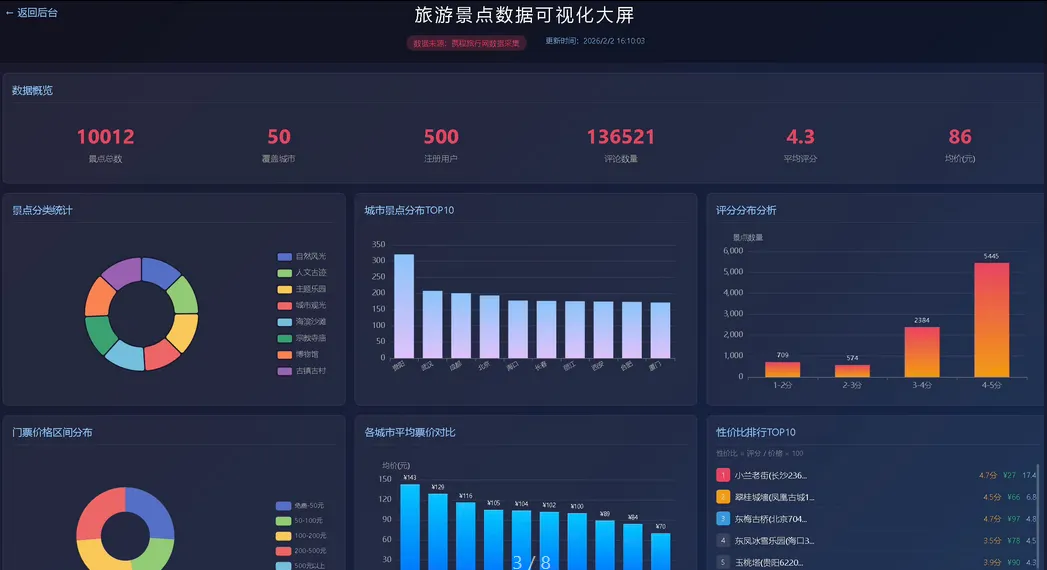1047x570 pixels.
Task: Toggle 免费-50元 price legend item
Action: [300, 505]
